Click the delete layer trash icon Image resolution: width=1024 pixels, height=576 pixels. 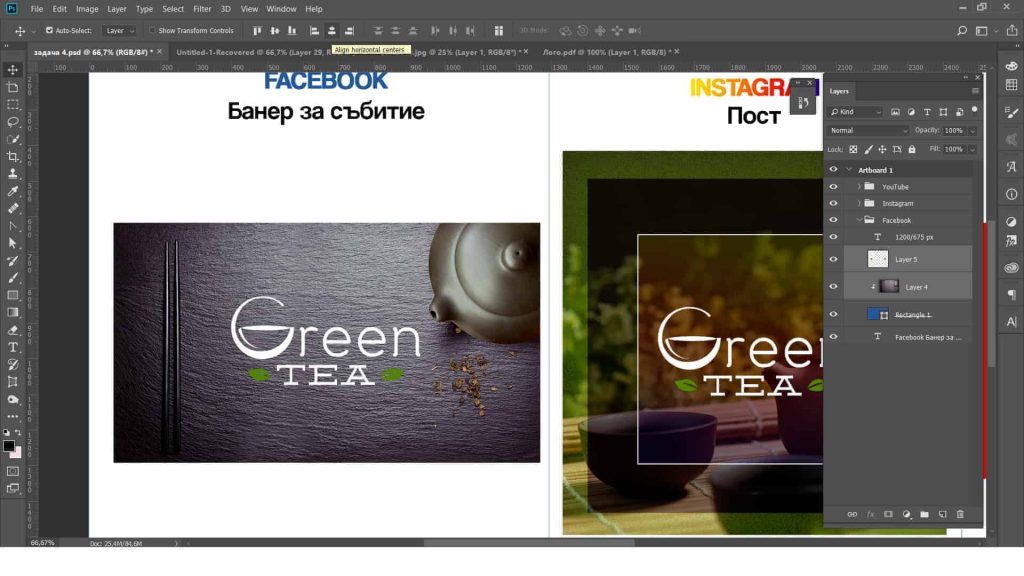point(960,515)
